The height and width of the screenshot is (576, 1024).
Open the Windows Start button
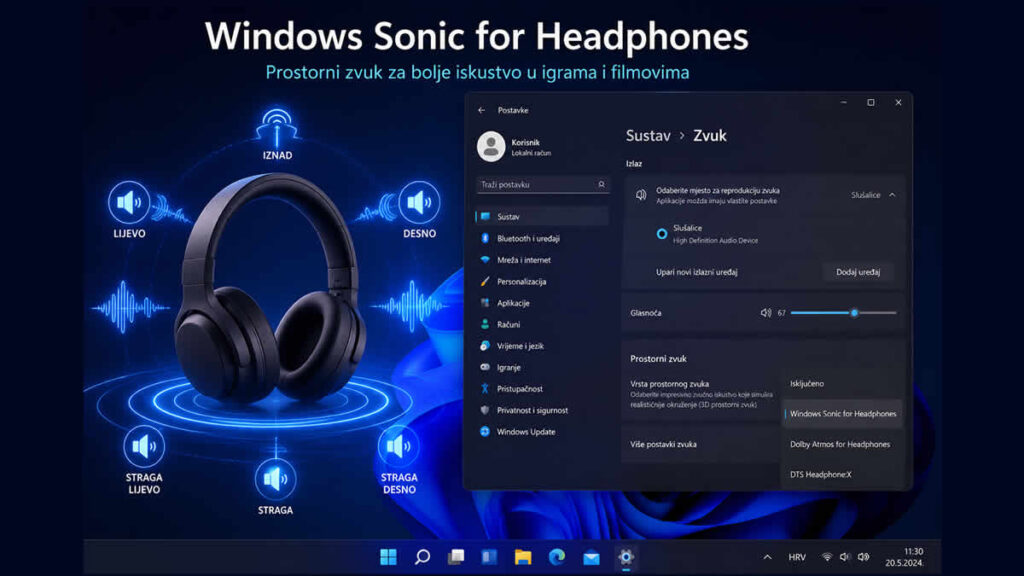tap(389, 556)
